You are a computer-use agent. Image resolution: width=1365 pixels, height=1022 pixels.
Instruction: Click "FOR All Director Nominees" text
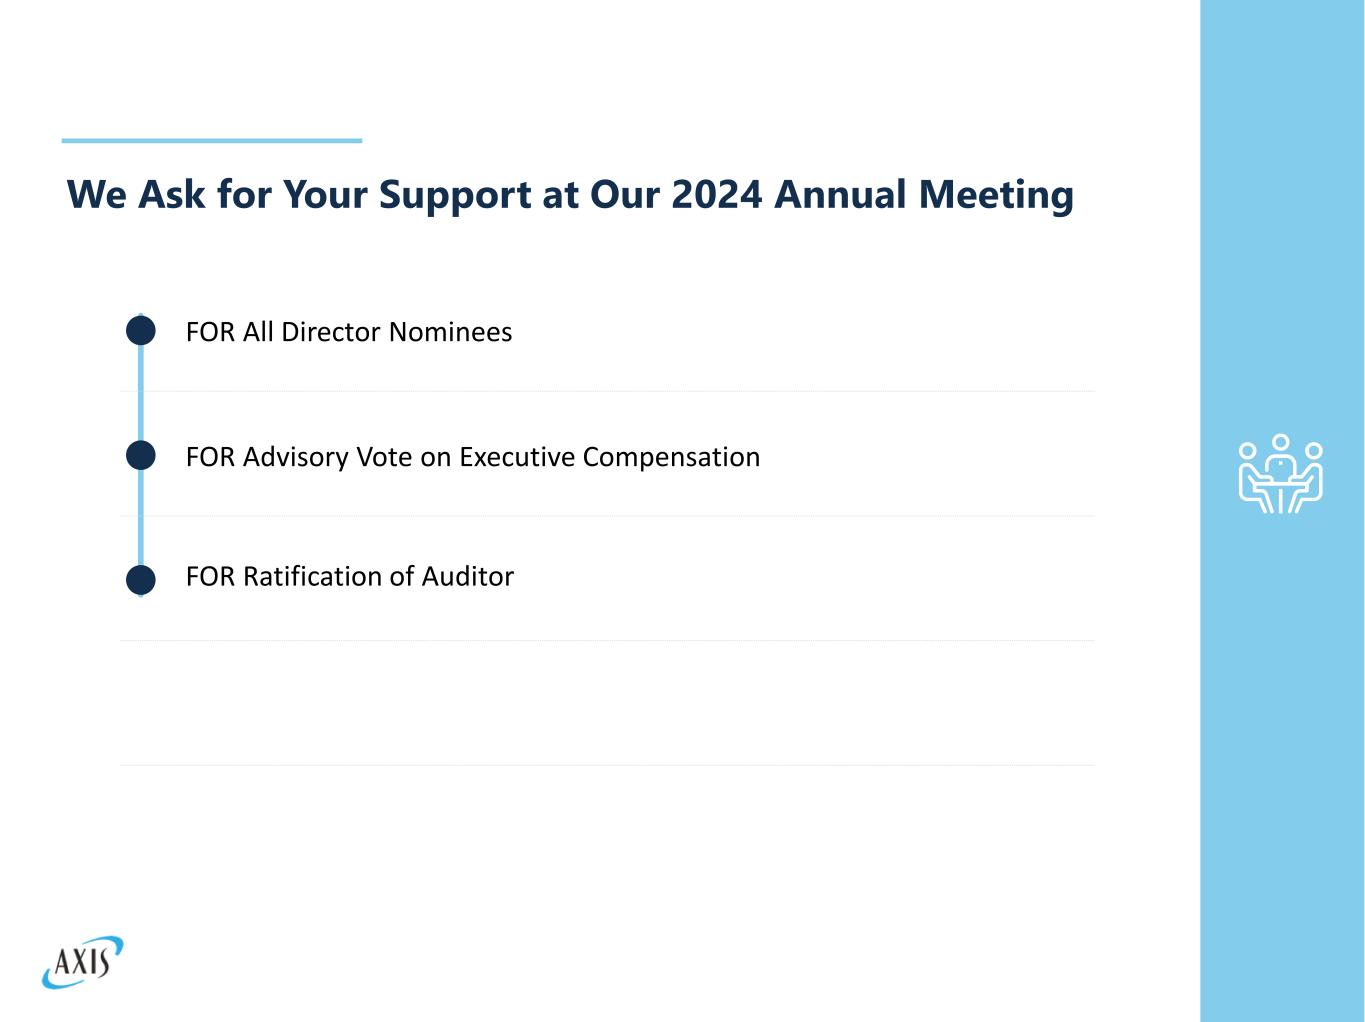tap(348, 332)
